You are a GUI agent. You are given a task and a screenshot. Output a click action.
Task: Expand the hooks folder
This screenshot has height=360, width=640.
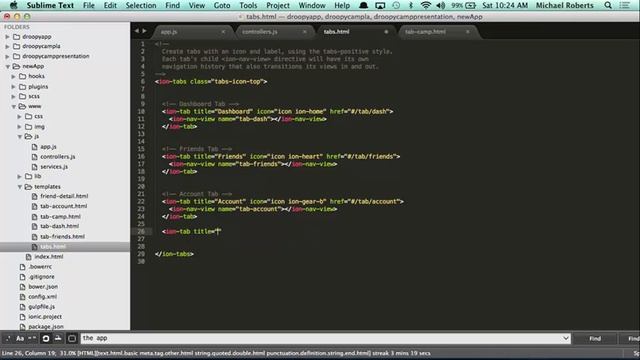pyautogui.click(x=13, y=76)
